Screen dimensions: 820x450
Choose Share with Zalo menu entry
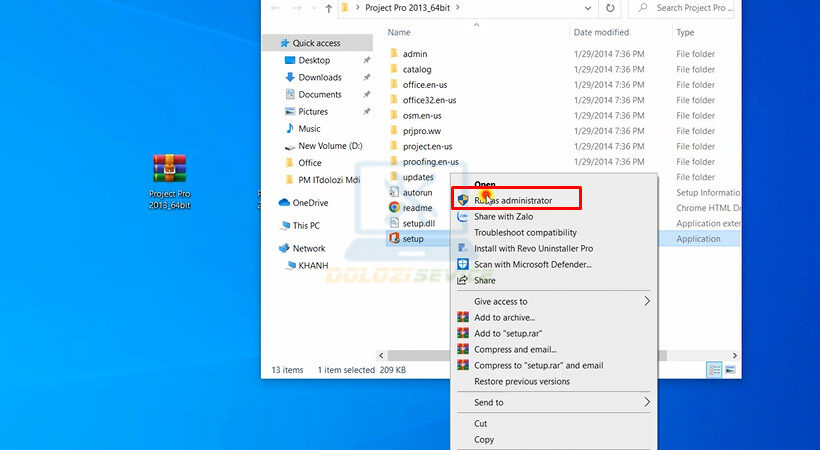click(x=553, y=217)
